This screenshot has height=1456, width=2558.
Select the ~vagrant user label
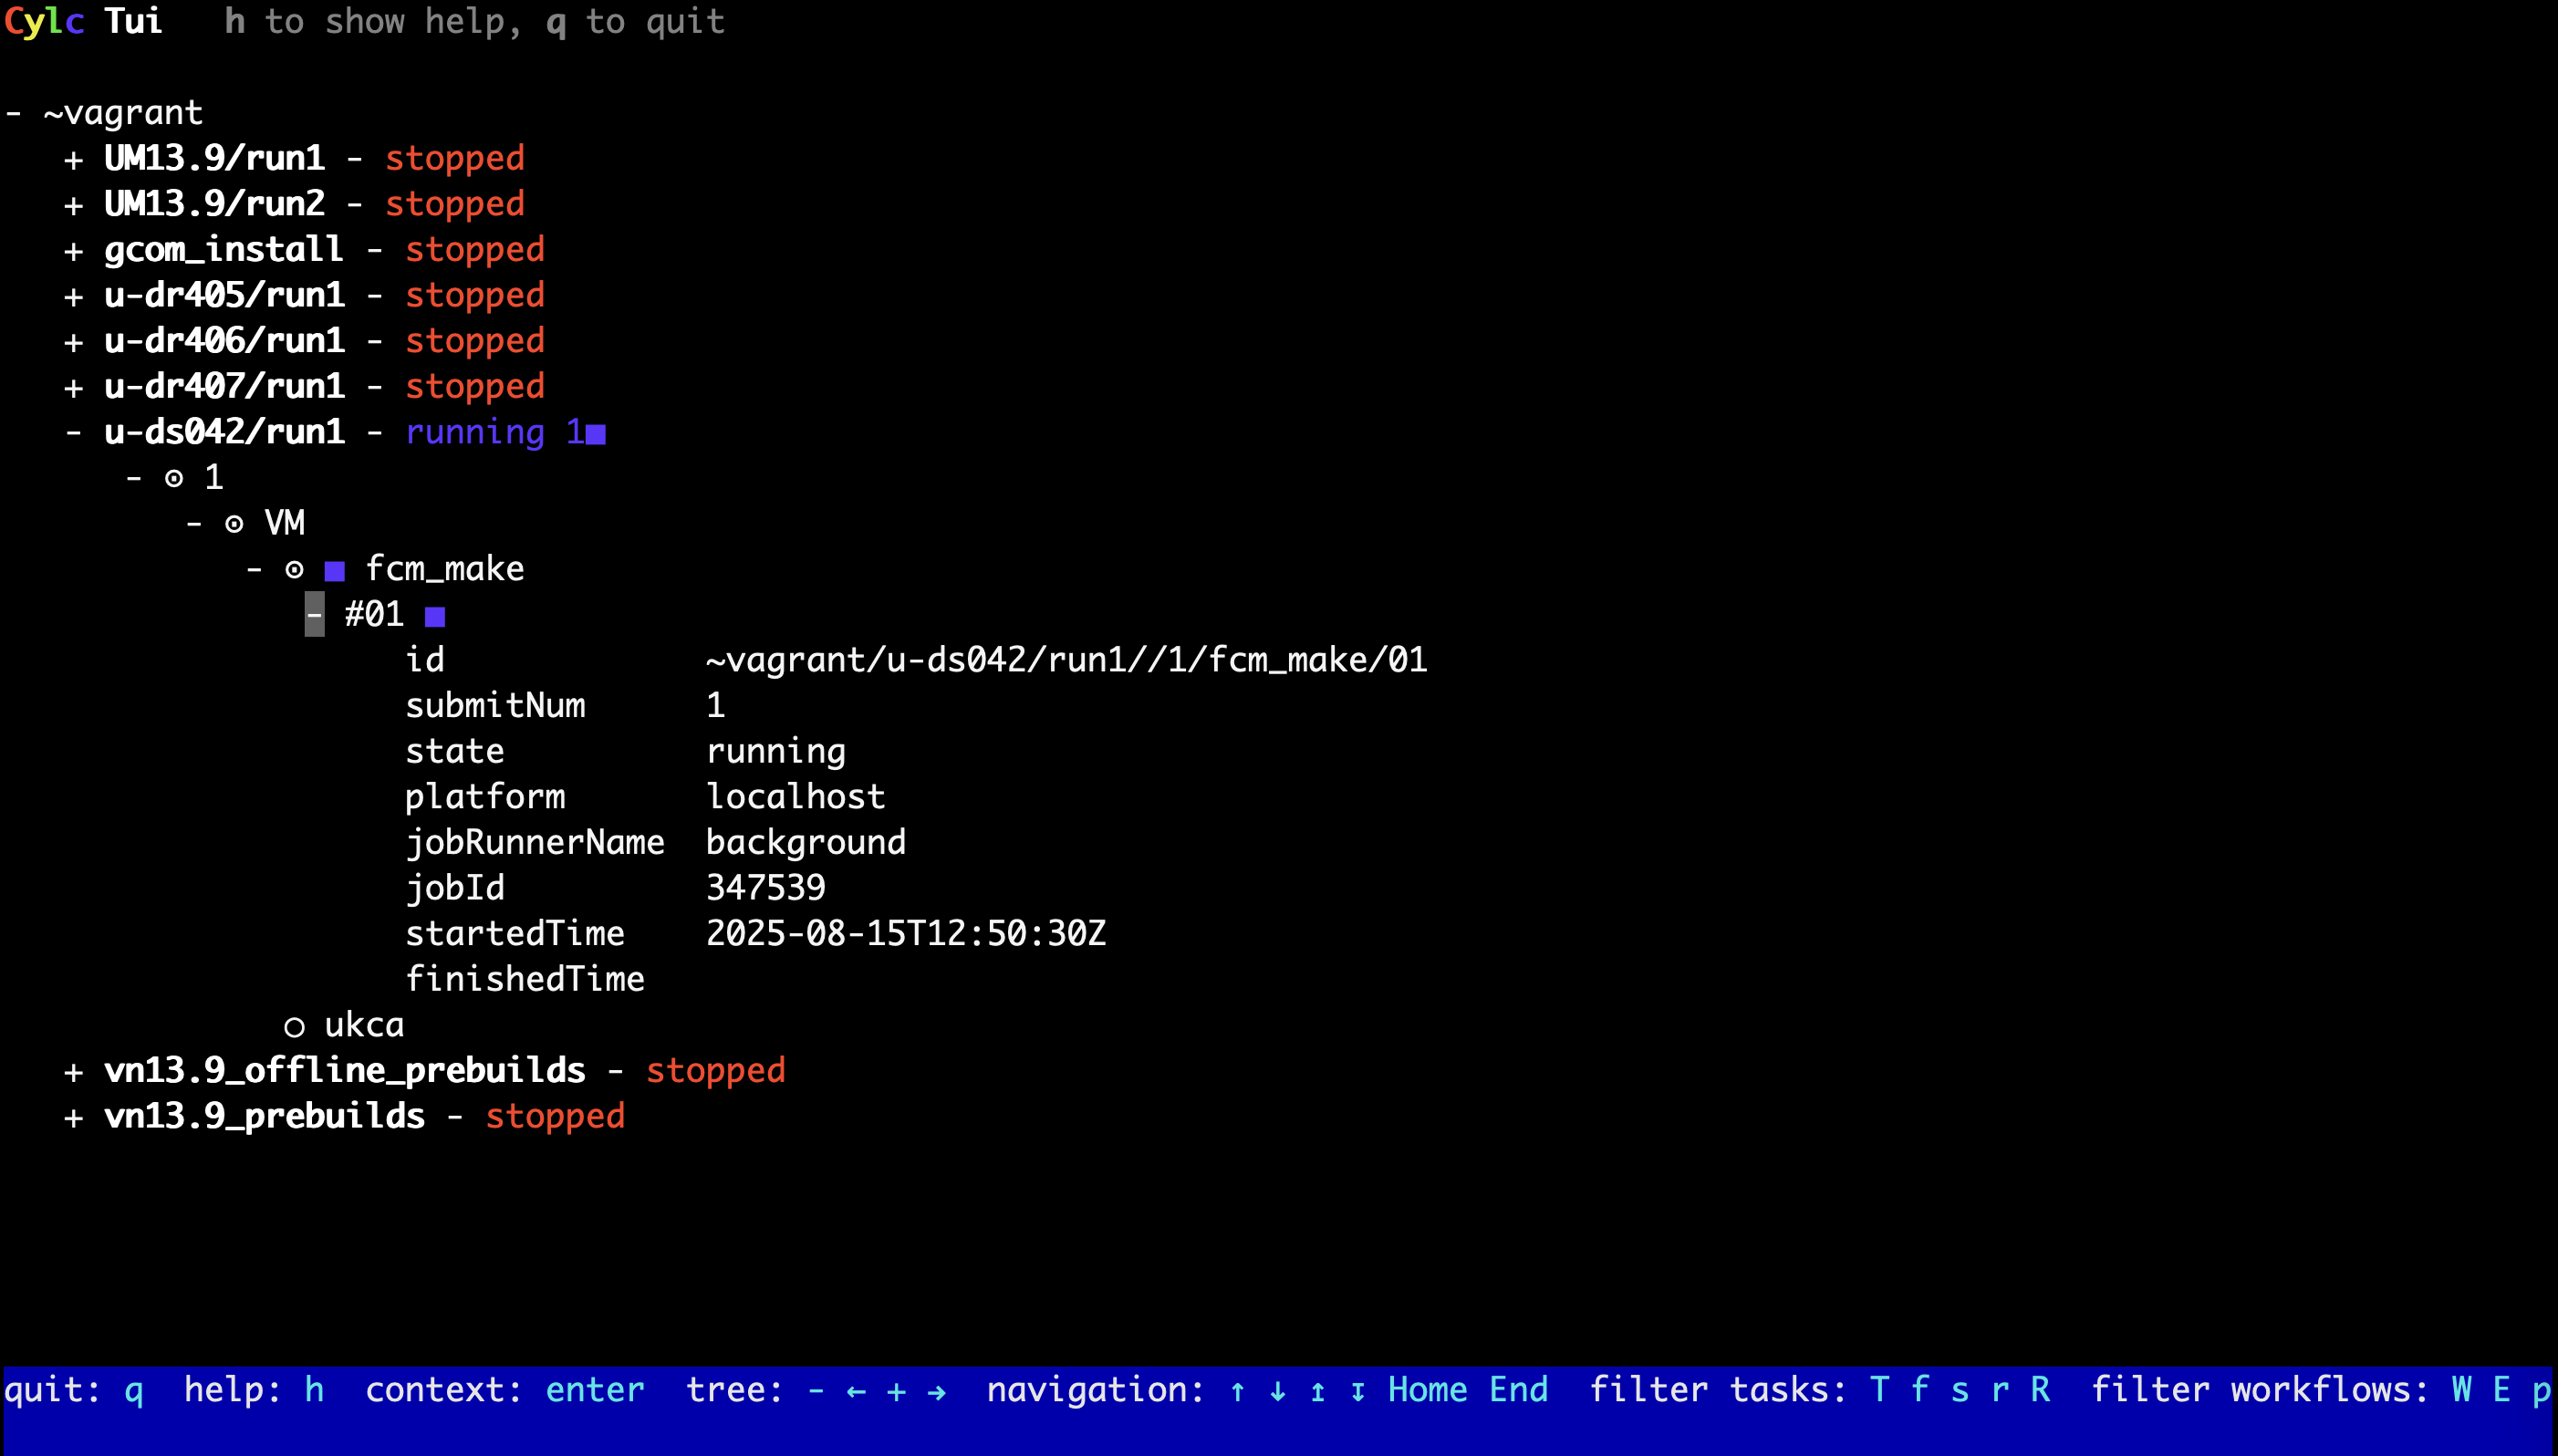click(x=124, y=113)
